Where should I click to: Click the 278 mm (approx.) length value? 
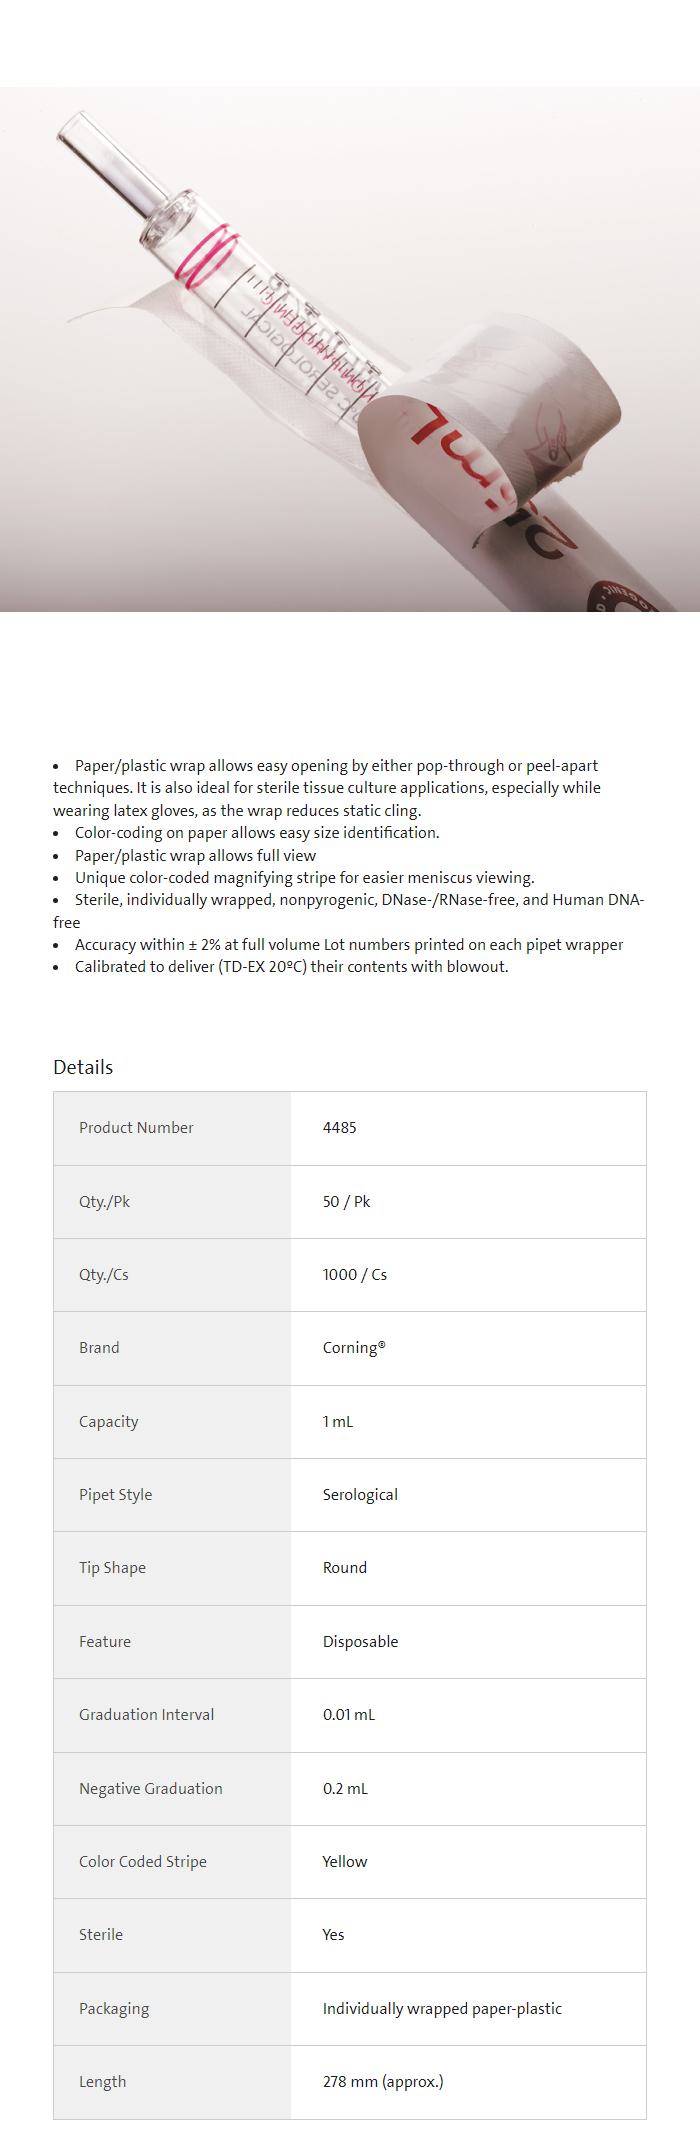[x=382, y=2081]
